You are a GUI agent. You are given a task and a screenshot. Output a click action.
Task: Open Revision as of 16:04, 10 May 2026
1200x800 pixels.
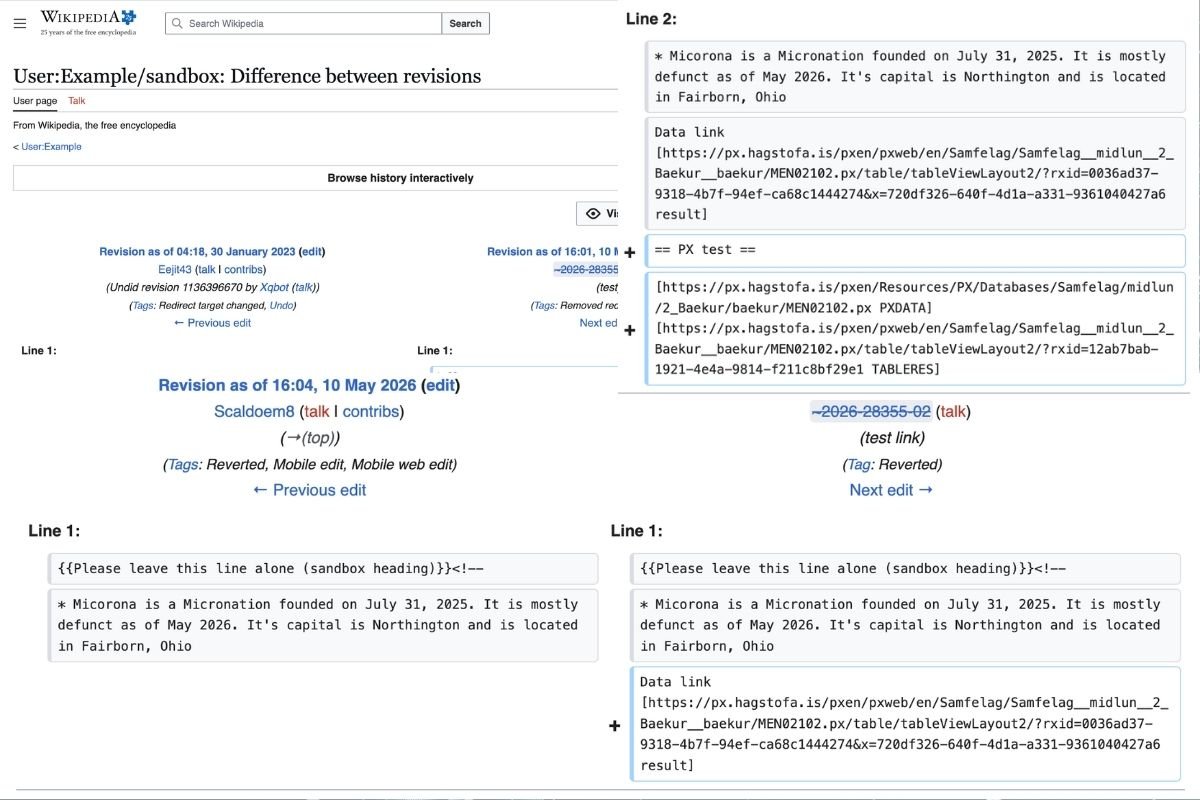287,385
